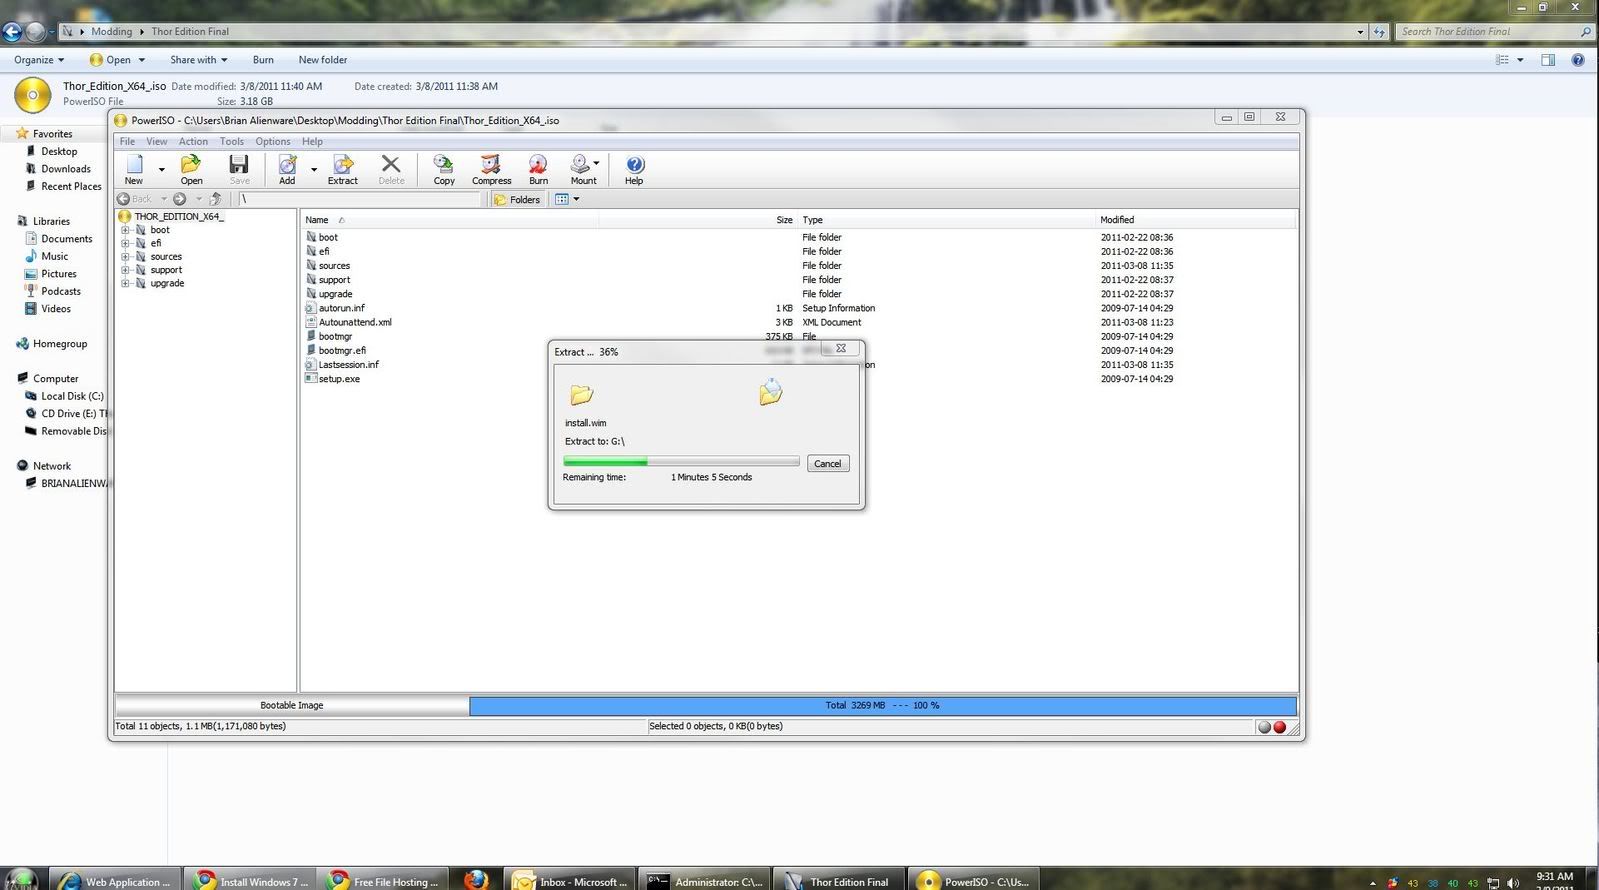The image size is (1599, 890).
Task: Select bootmgr.efi in the file list
Action: pos(342,351)
